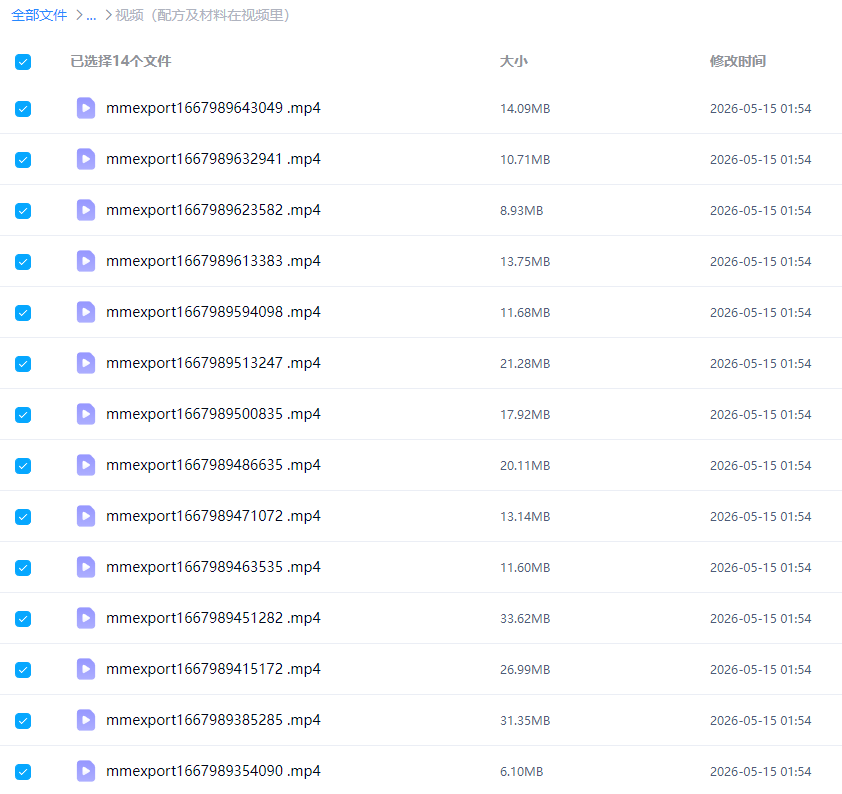Screen dimensions: 842x794
Task: Click video icon for mmexport1667989500835 .mp4
Action: point(86,414)
